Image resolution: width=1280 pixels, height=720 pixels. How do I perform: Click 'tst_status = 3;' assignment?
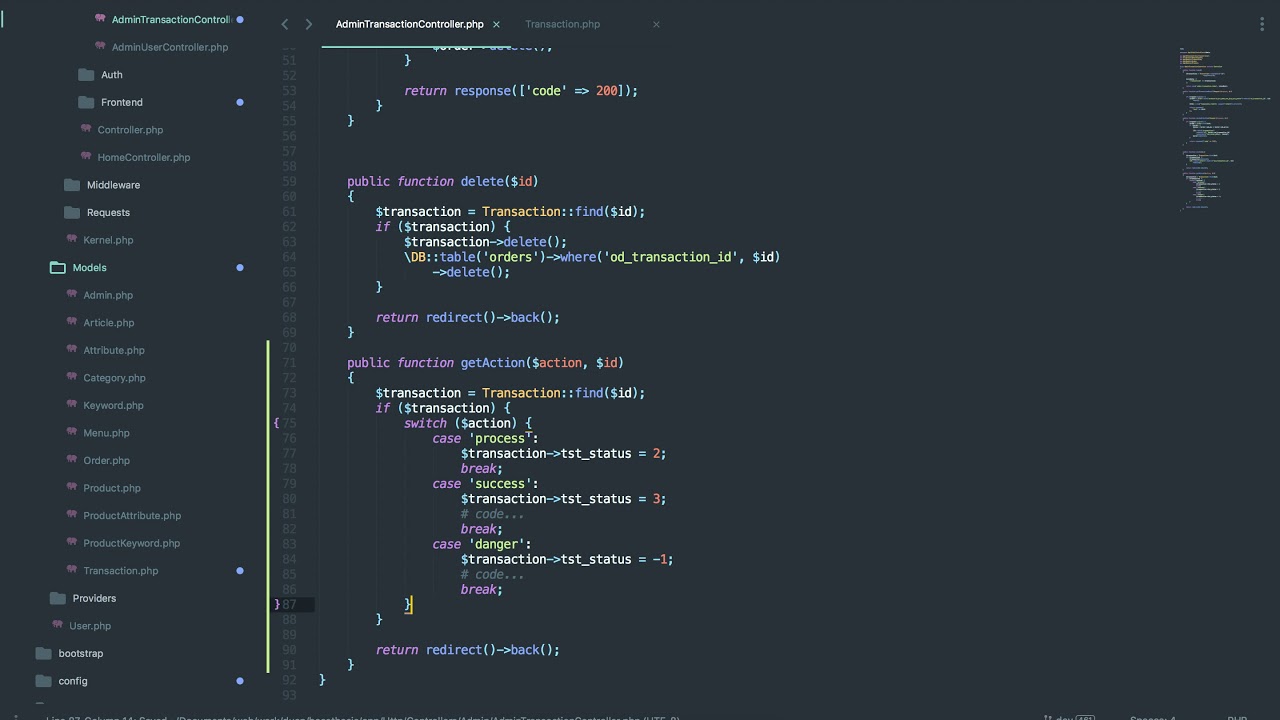coord(613,499)
